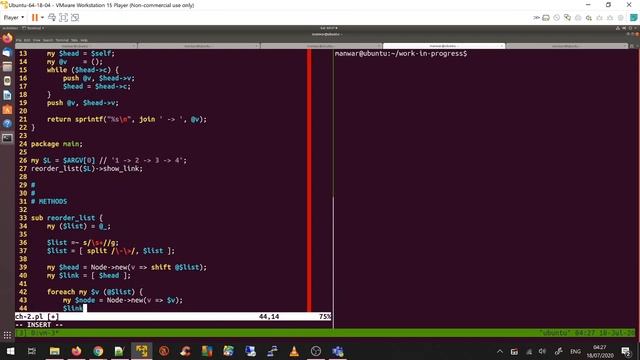Open the terminal File menu
This screenshot has height=360, width=640.
pyautogui.click(x=19, y=40)
